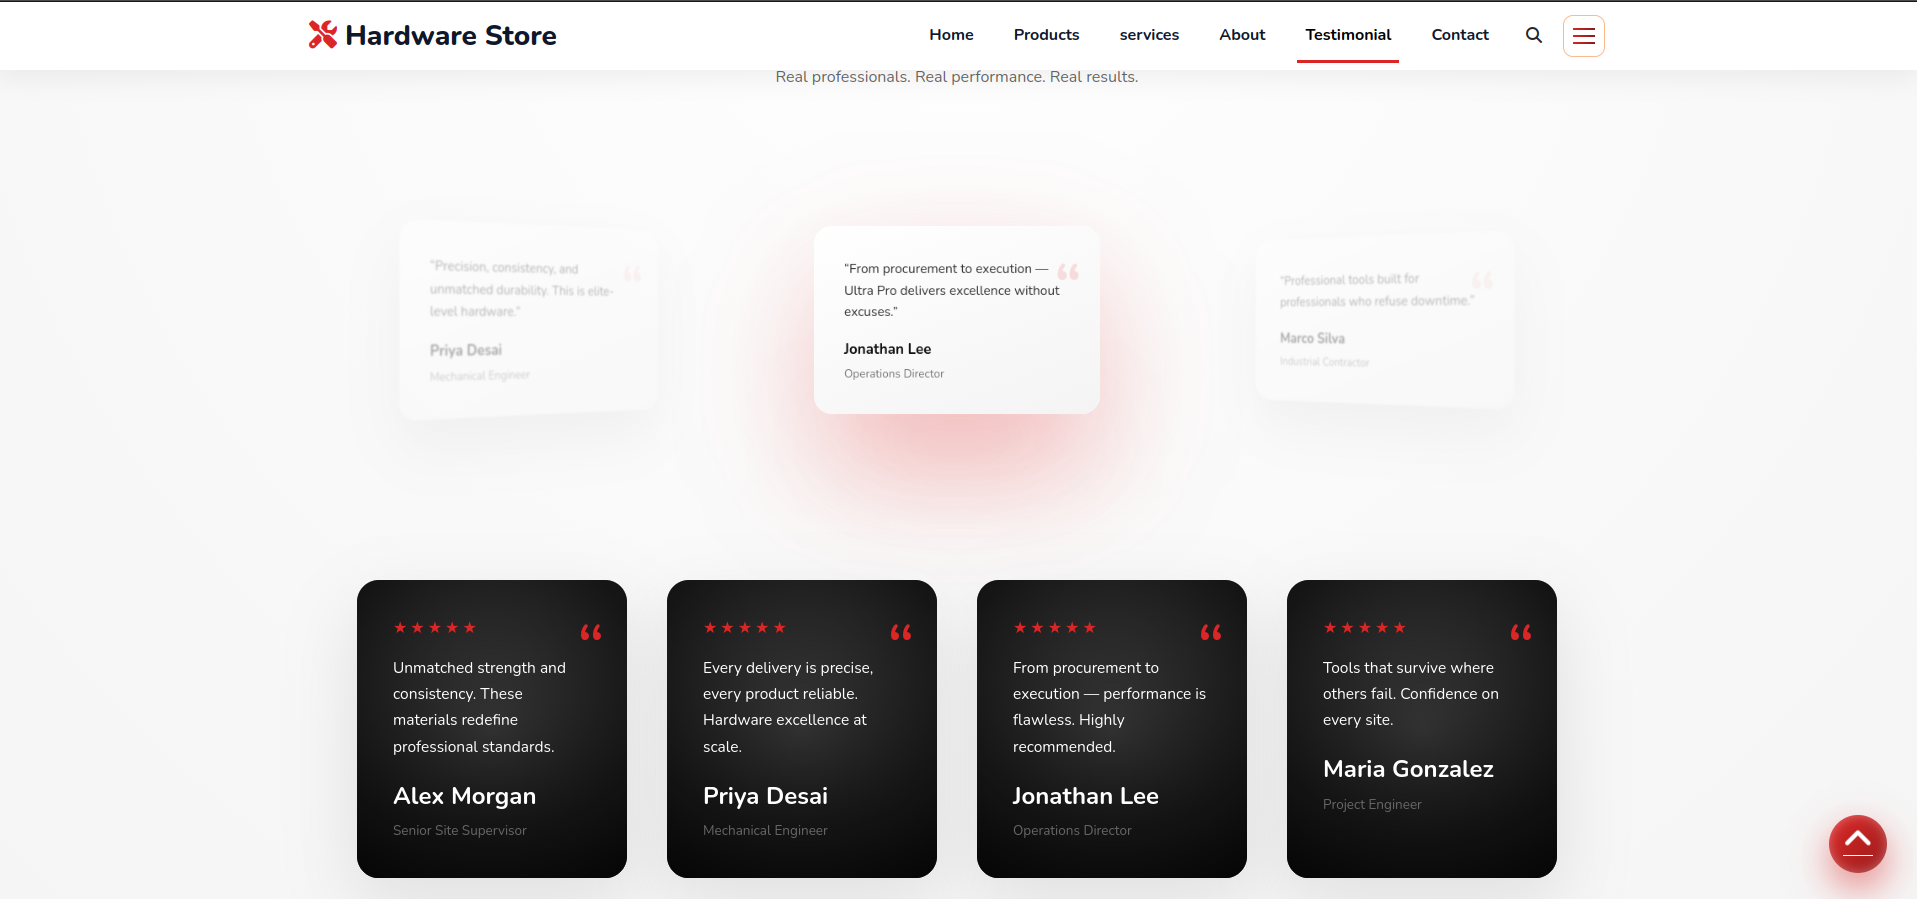Click the search magnifier icon in navbar
1917x899 pixels.
1533,35
